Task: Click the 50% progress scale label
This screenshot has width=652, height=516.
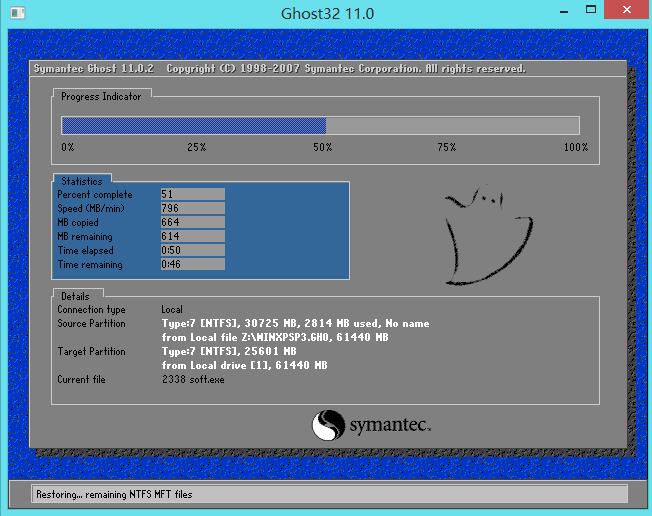Action: coord(322,147)
